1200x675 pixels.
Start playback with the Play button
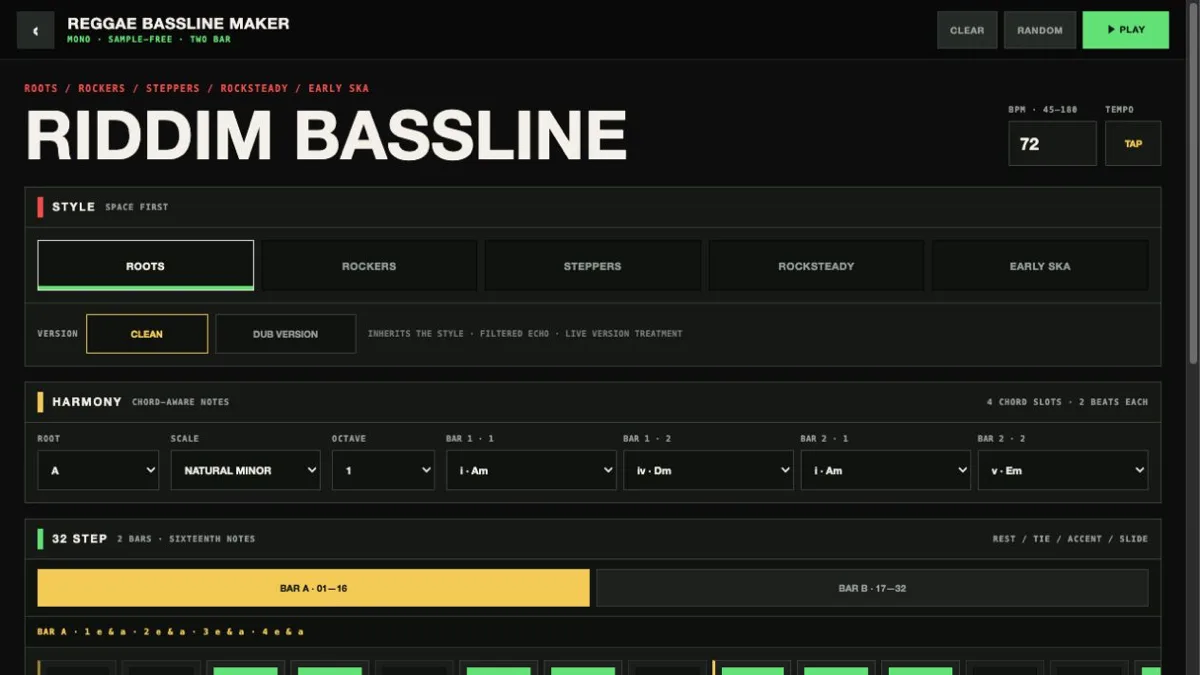[x=1125, y=30]
